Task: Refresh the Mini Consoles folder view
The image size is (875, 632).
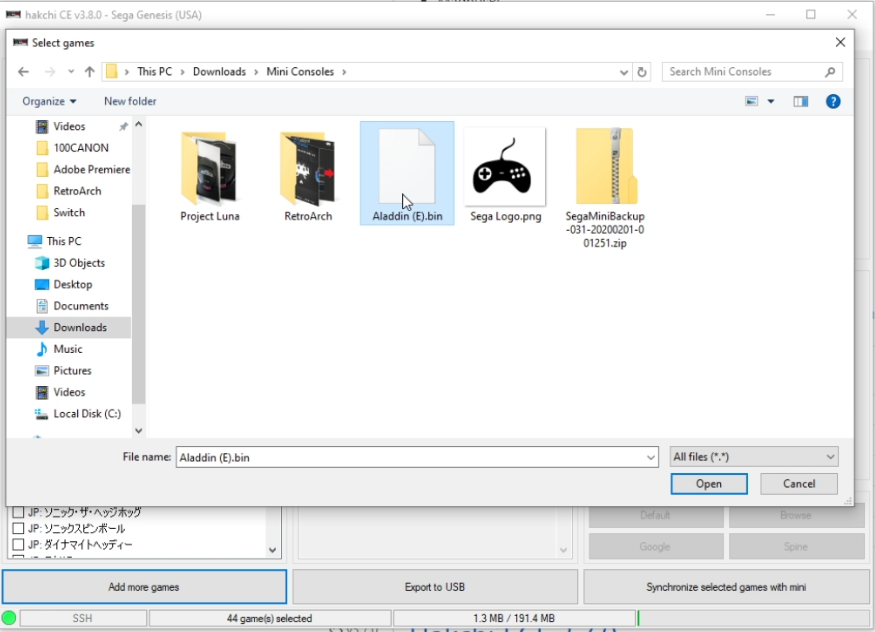Action: 642,72
